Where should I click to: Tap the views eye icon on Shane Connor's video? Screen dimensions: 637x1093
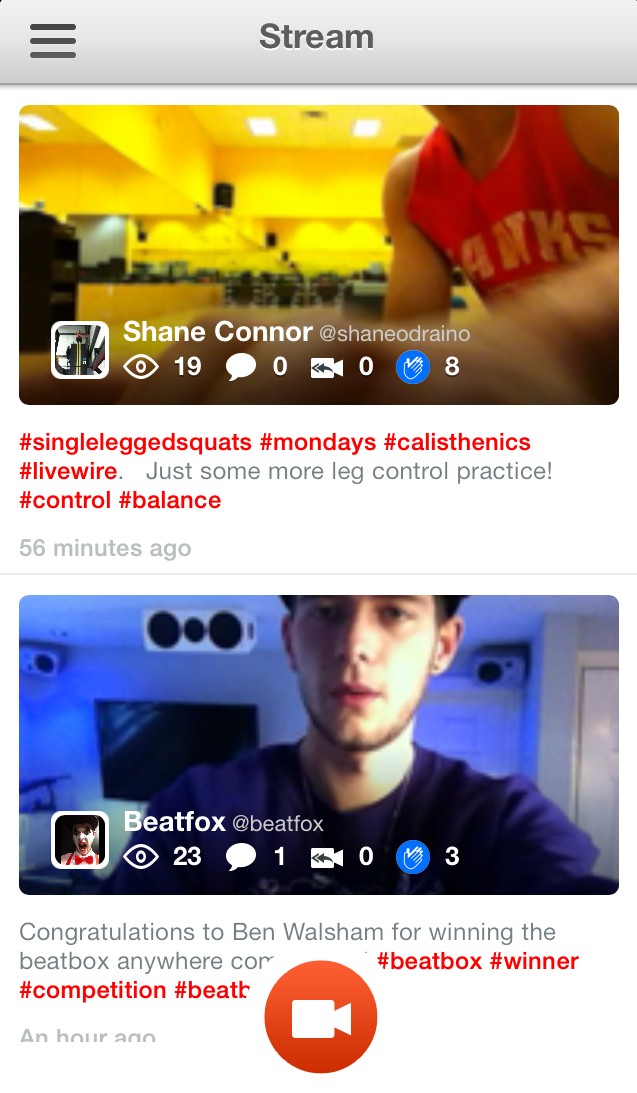[141, 368]
